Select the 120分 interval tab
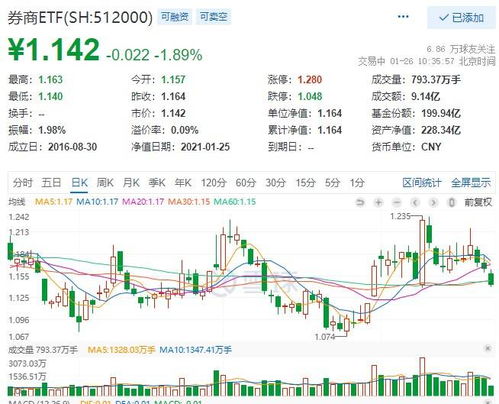The height and width of the screenshot is (404, 499). point(213,183)
